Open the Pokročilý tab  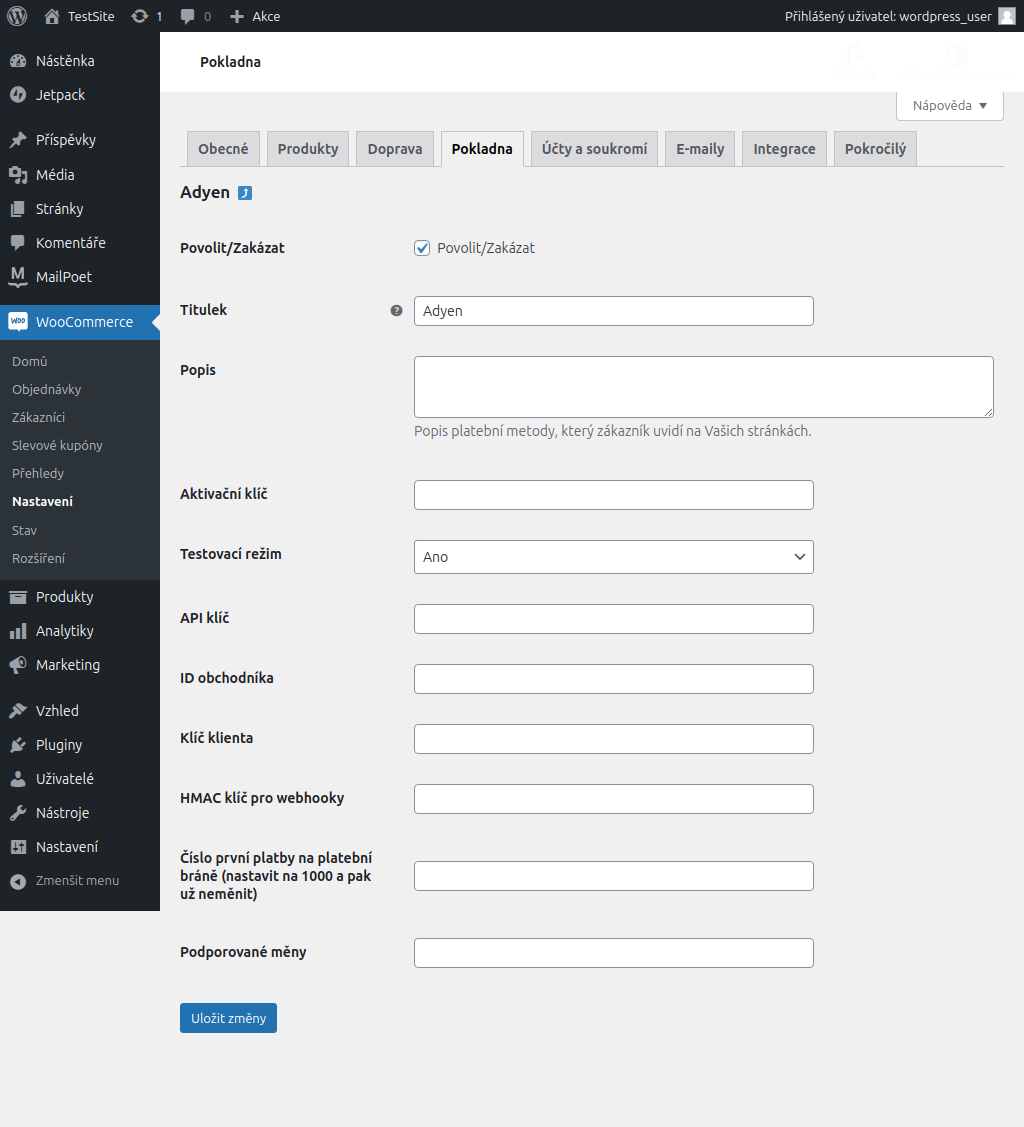[x=875, y=149]
